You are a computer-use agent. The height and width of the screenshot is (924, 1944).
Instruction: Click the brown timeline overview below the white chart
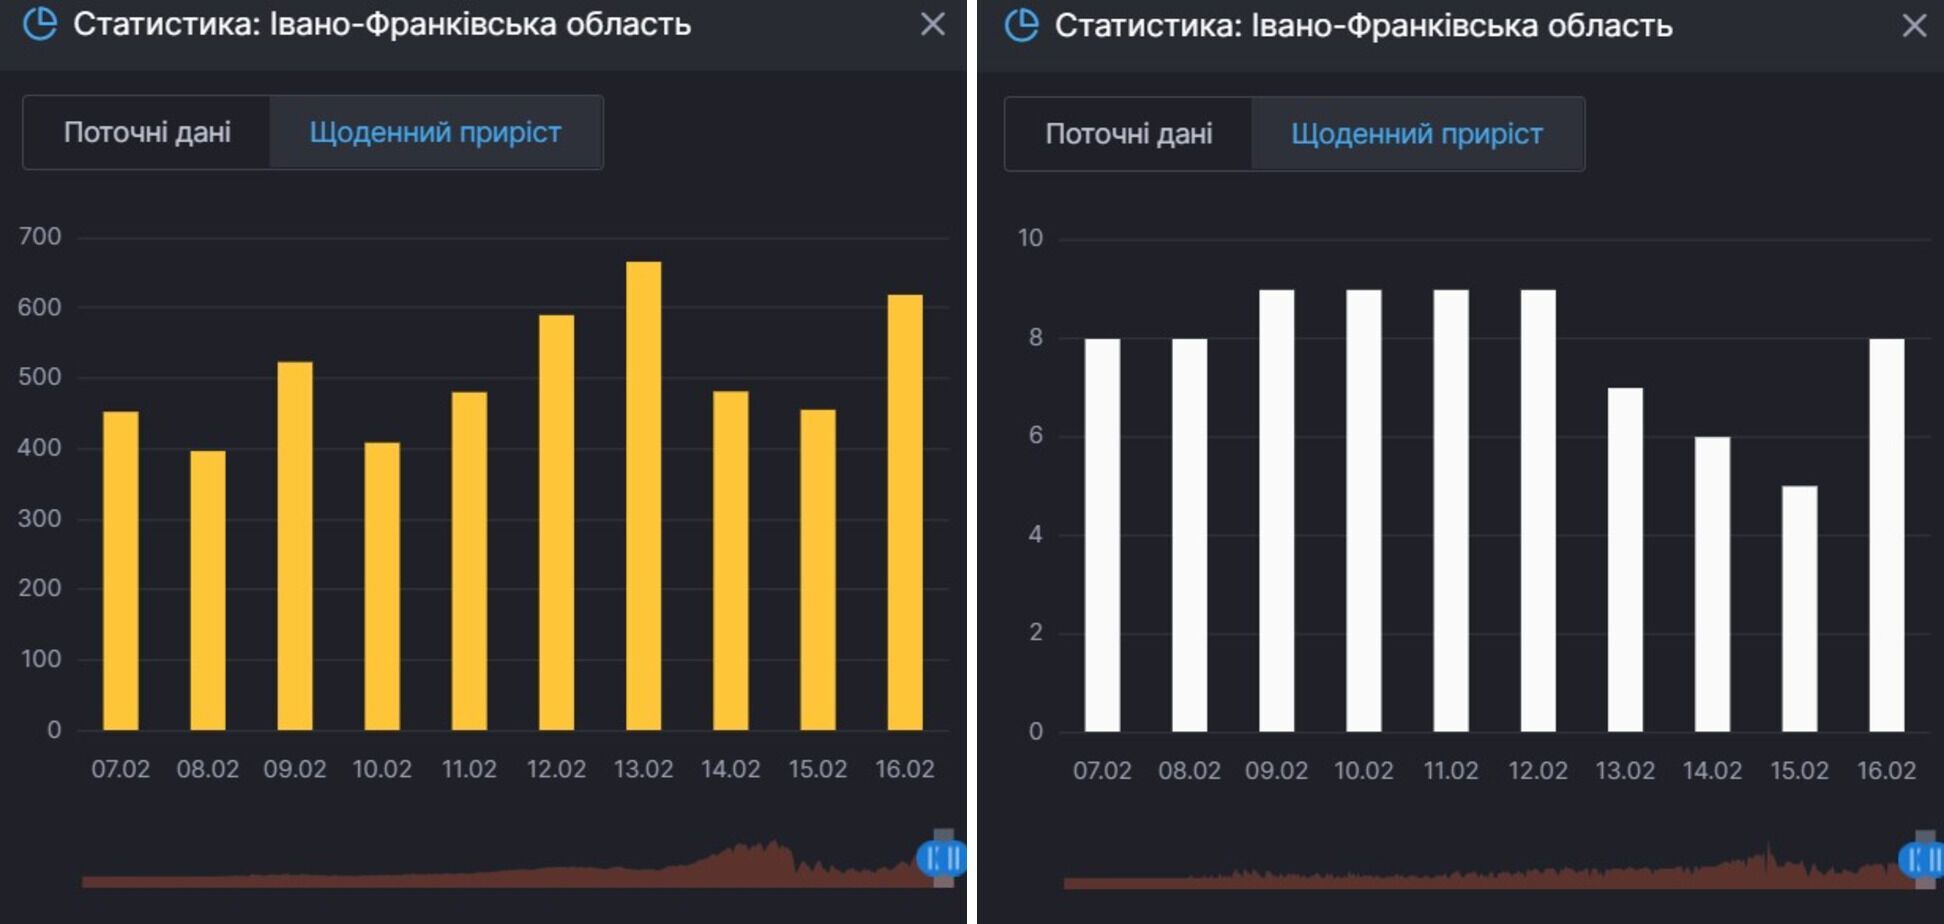pos(1480,878)
